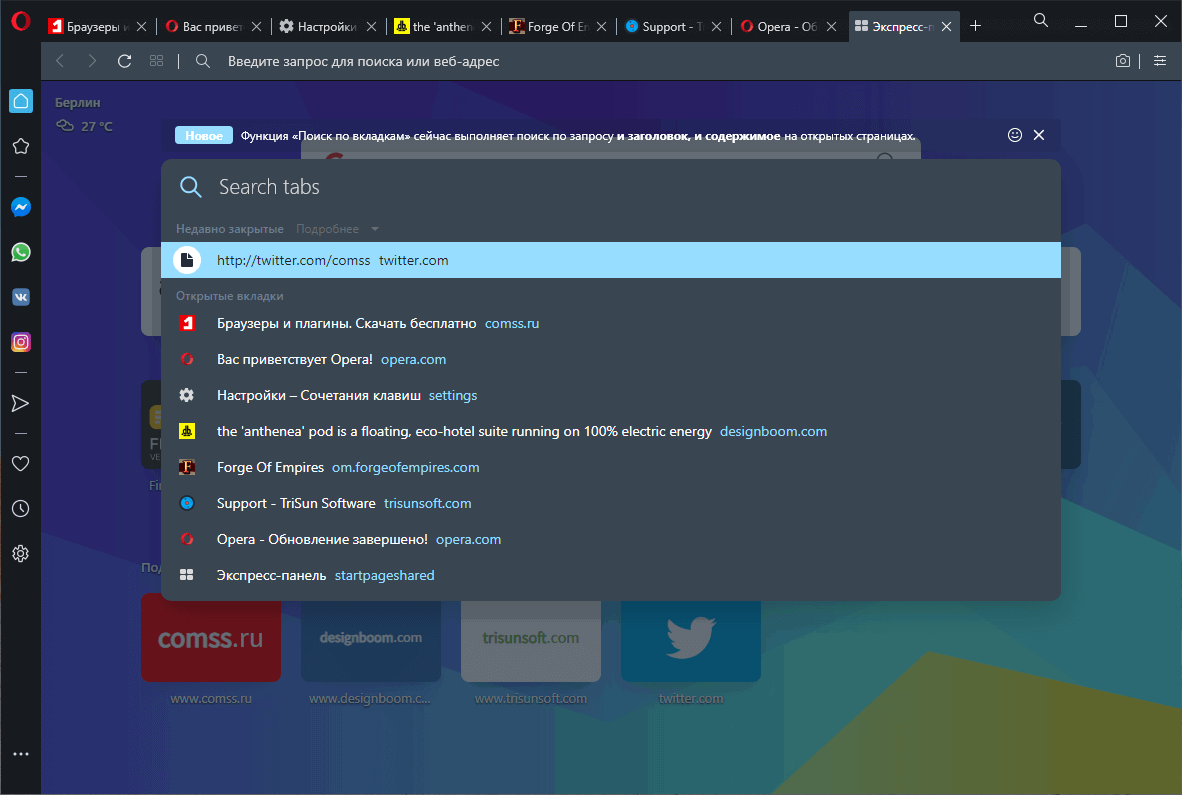Open Instagram in sidebar
This screenshot has height=795, width=1182.
[x=21, y=342]
